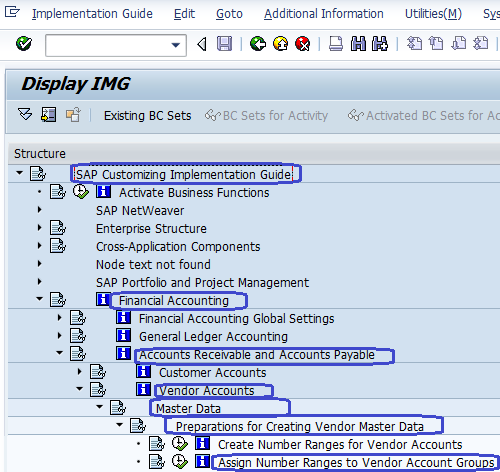Click the green checkmark Enter icon
The image size is (500, 472).
click(x=24, y=43)
